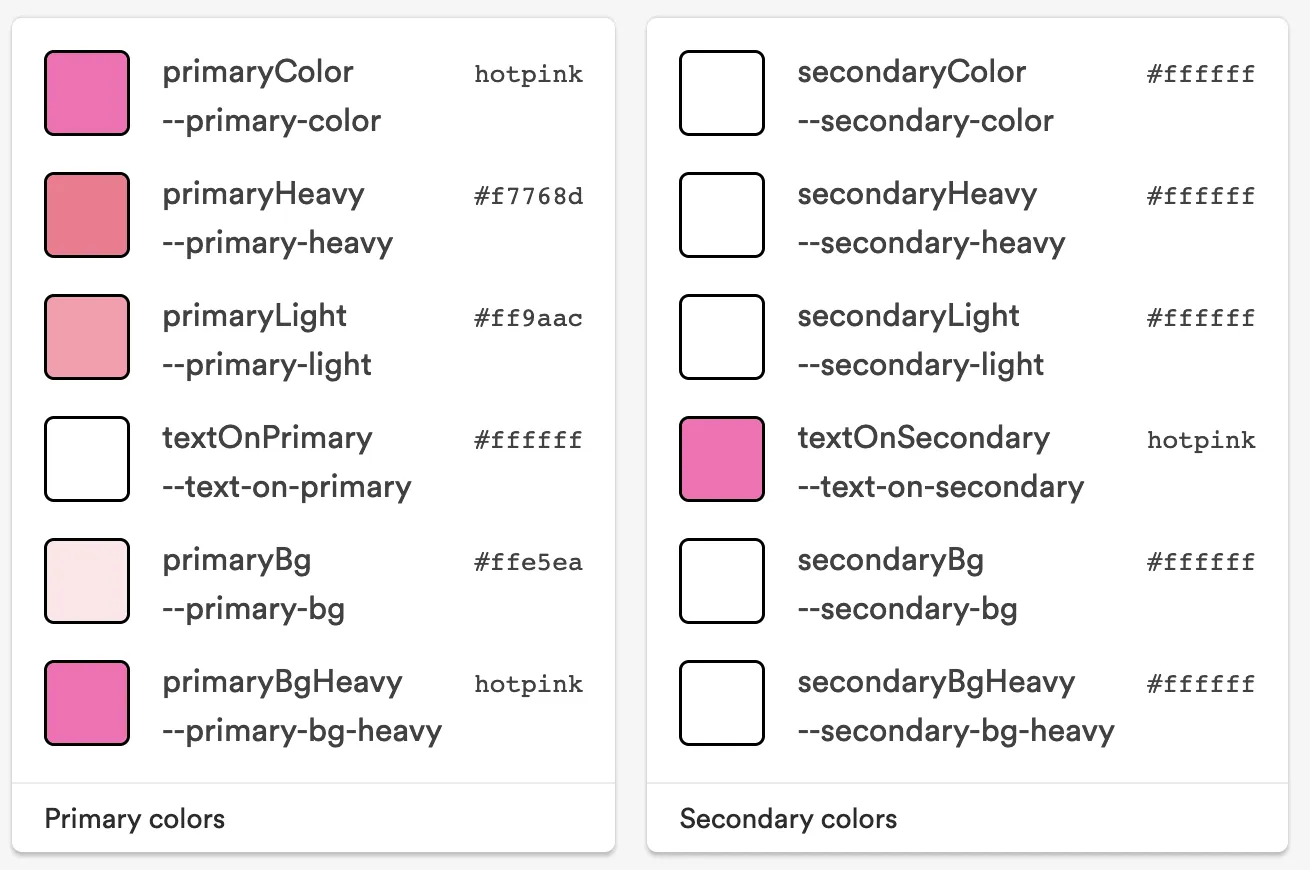Select the textOnSecondary hotpink swatch
The image size is (1310, 870).
(722, 459)
